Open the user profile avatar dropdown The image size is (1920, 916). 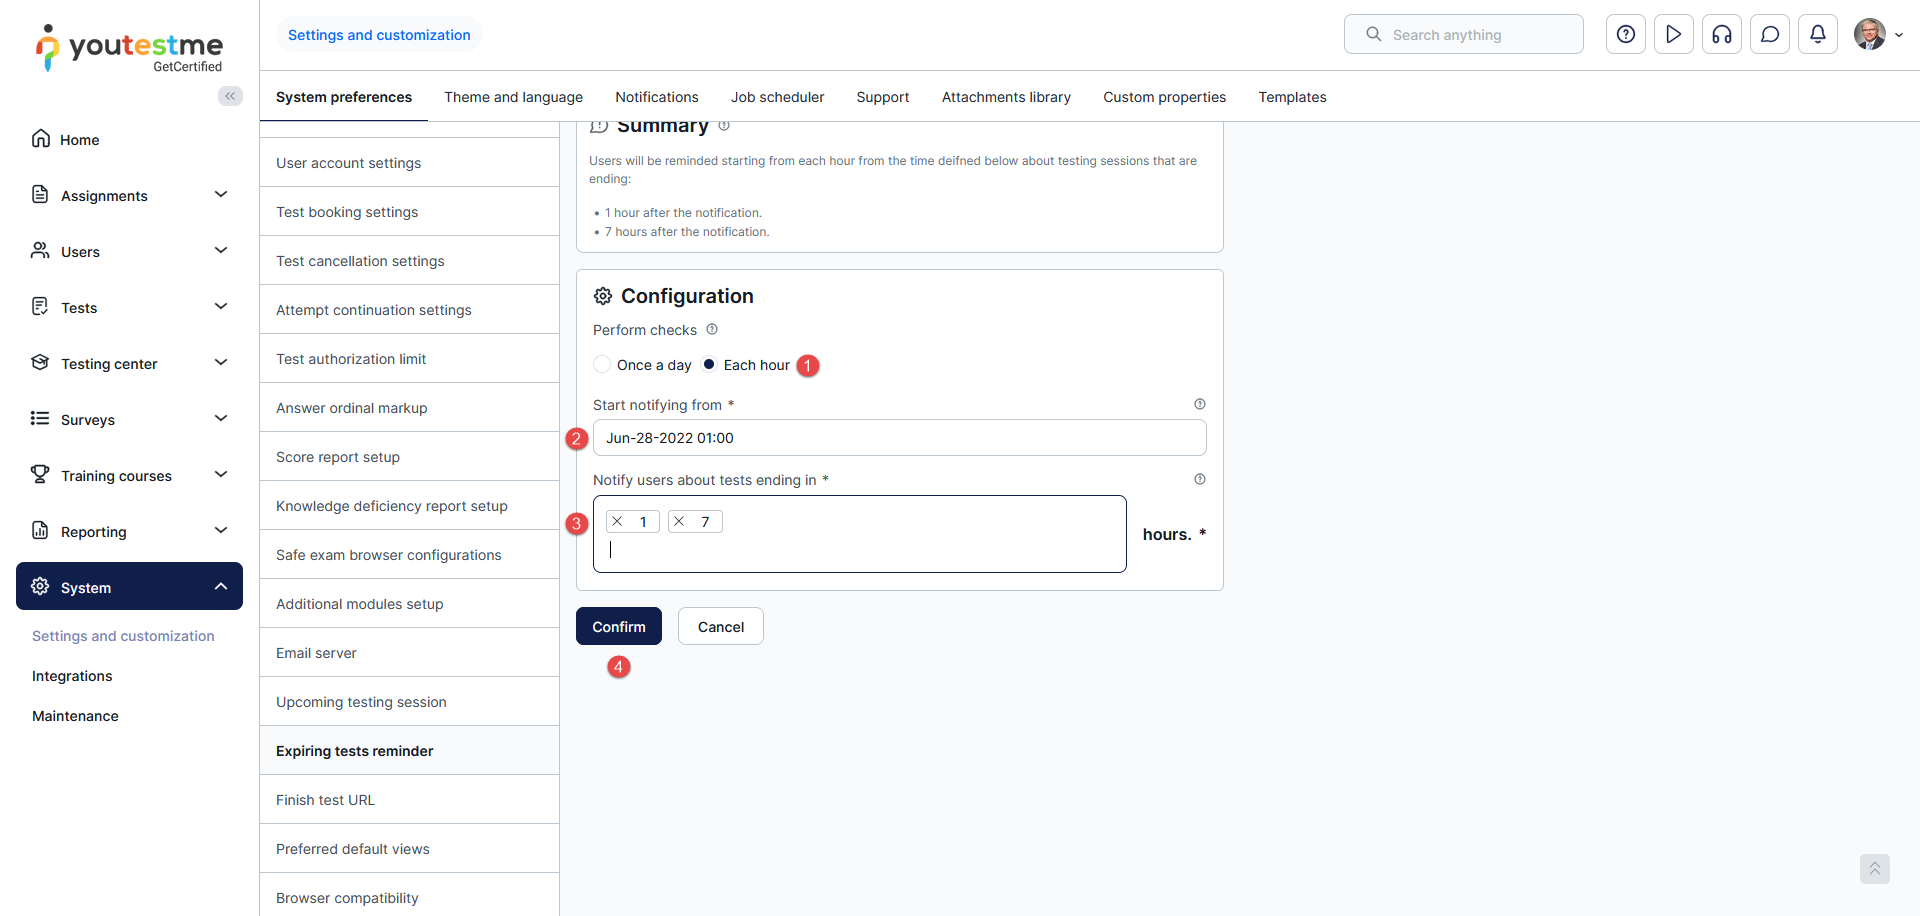1877,35
